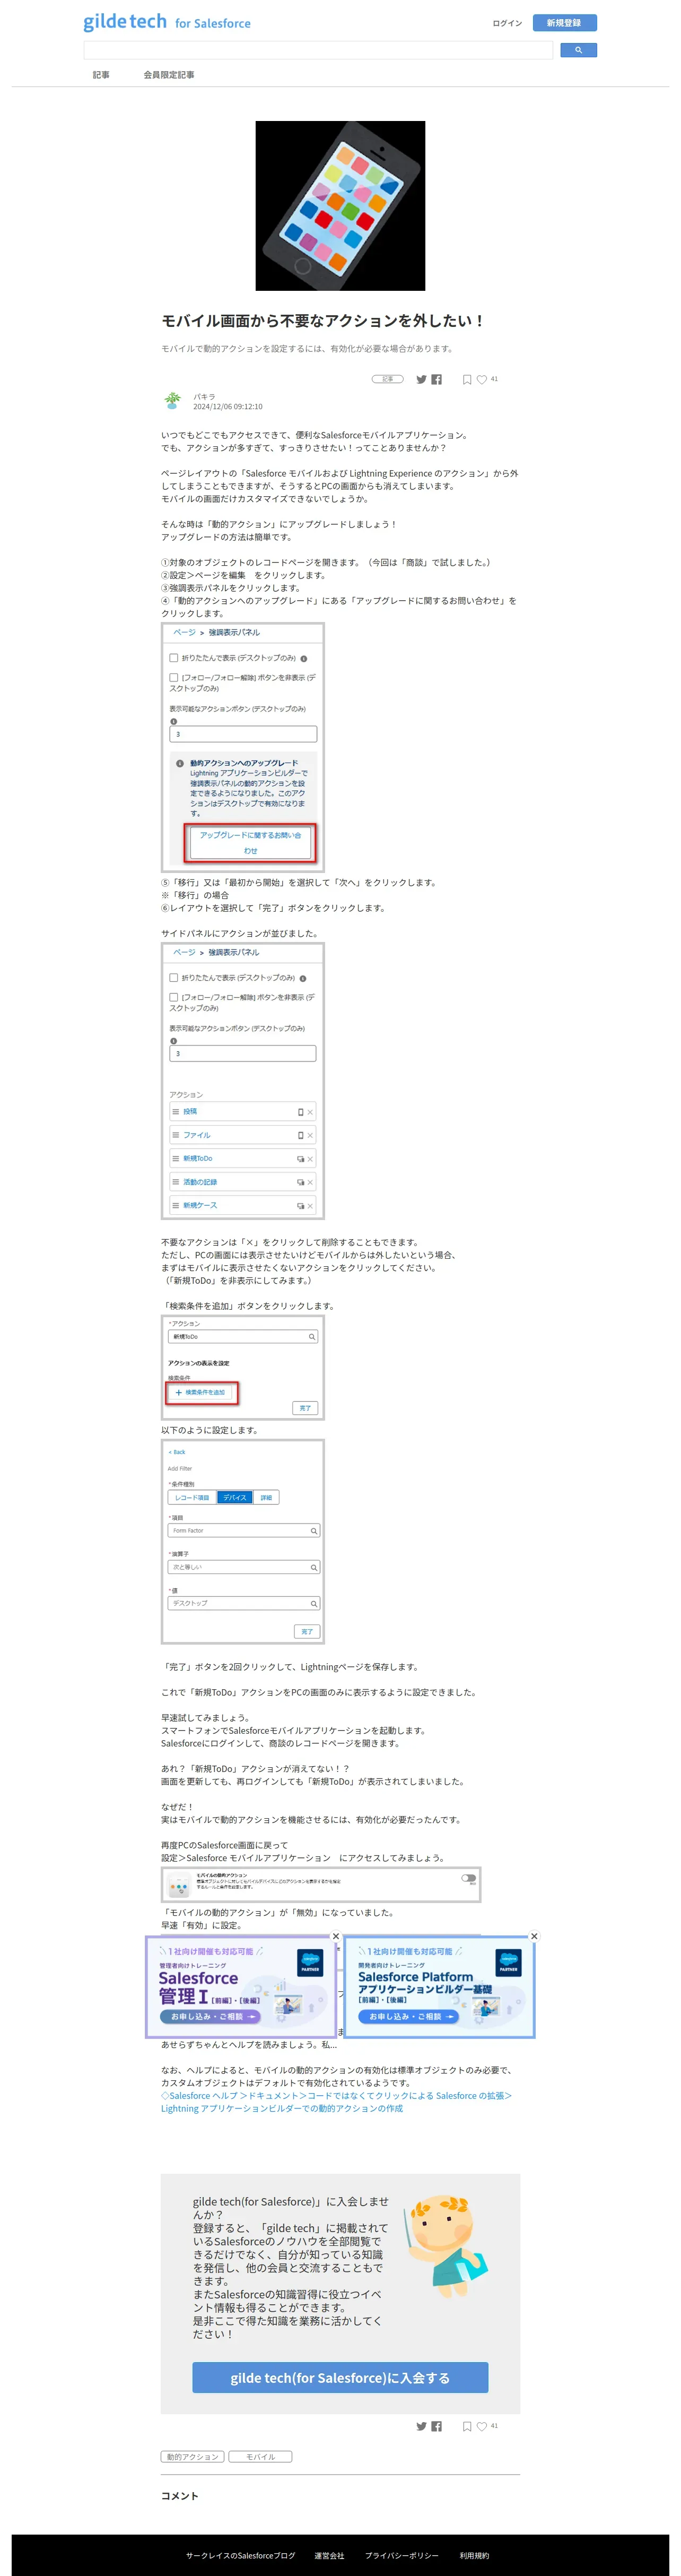Viewport: 681px width, 2576px height.
Task: Click 完了 button in アクション表示 panel
Action: tap(305, 1408)
